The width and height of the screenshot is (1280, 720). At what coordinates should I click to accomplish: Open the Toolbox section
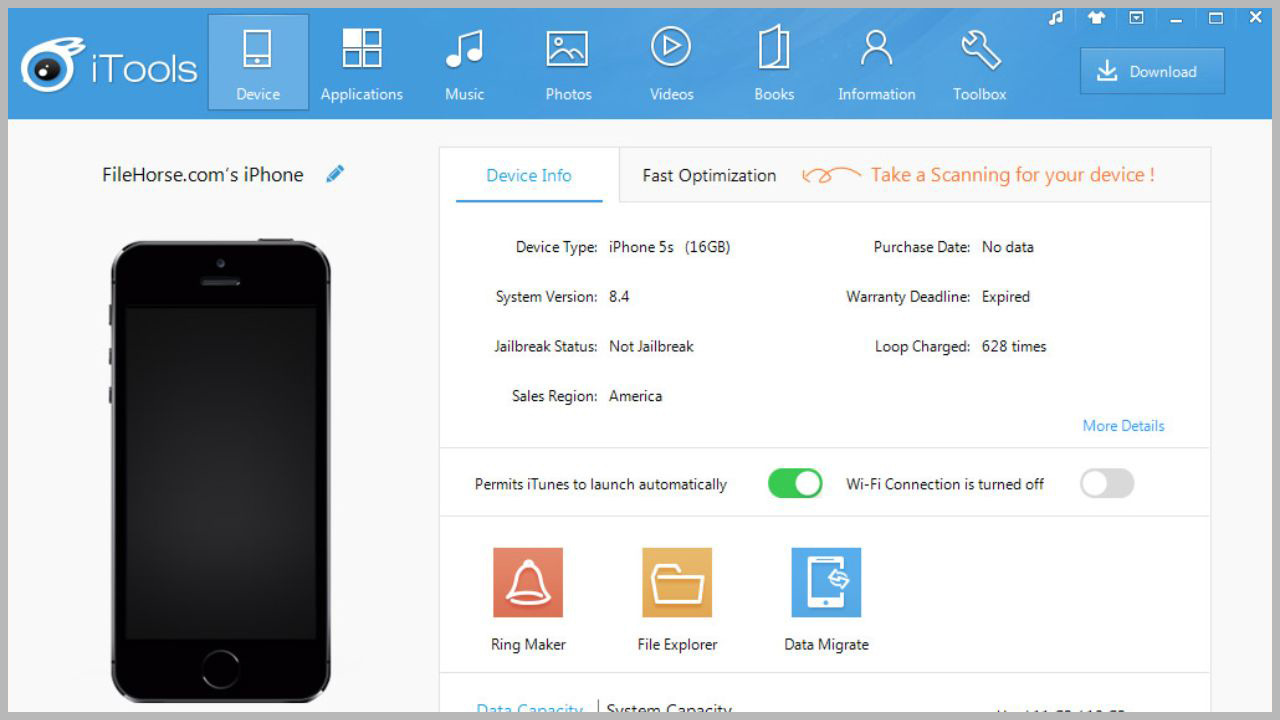980,62
